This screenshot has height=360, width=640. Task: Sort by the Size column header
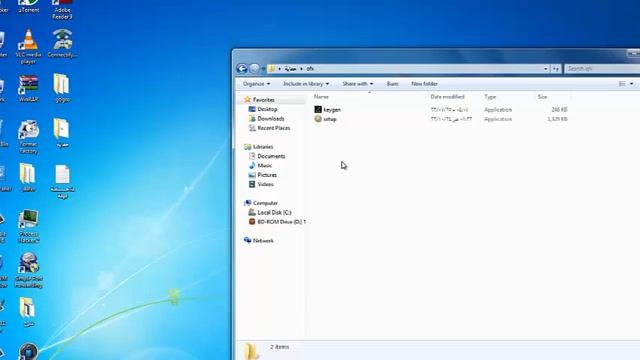(x=542, y=97)
